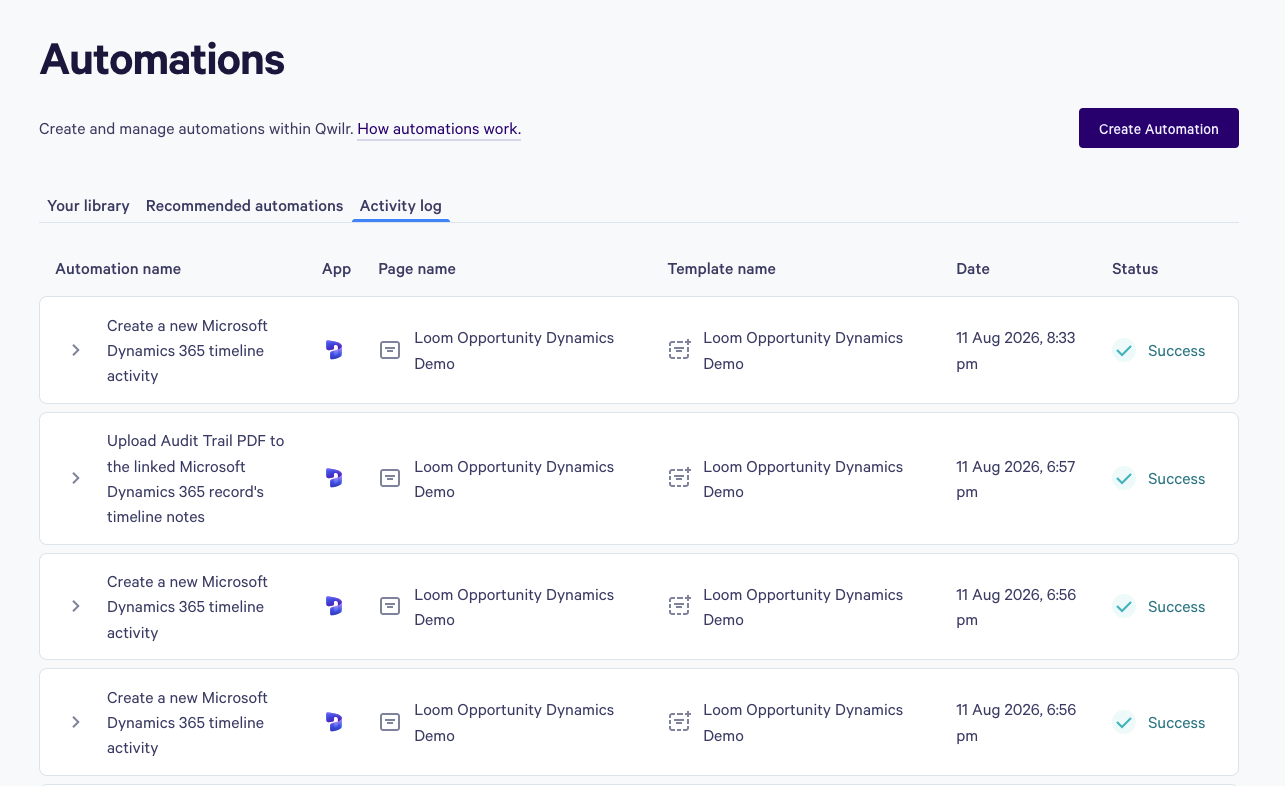1285x786 pixels.
Task: Click Success text in 8:33 pm row
Action: tap(1176, 351)
